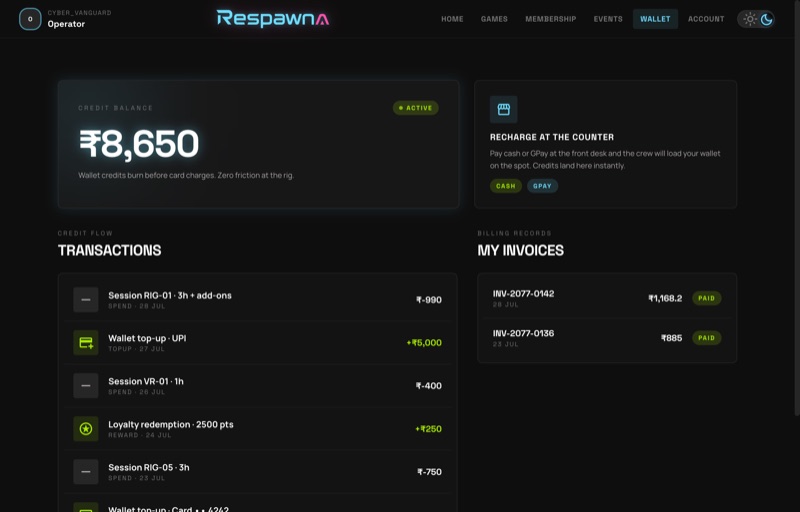
Task: Select the Wallet tab
Action: pos(655,19)
